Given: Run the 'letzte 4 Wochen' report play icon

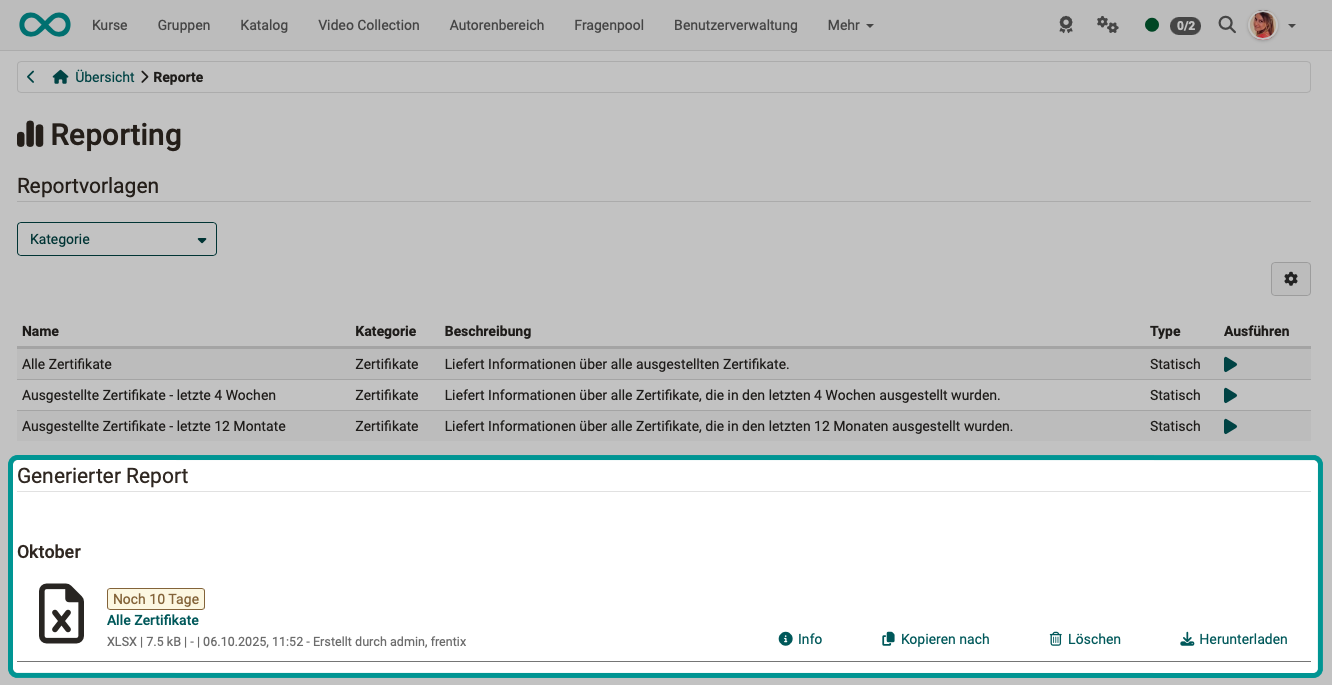Looking at the screenshot, I should (1231, 395).
